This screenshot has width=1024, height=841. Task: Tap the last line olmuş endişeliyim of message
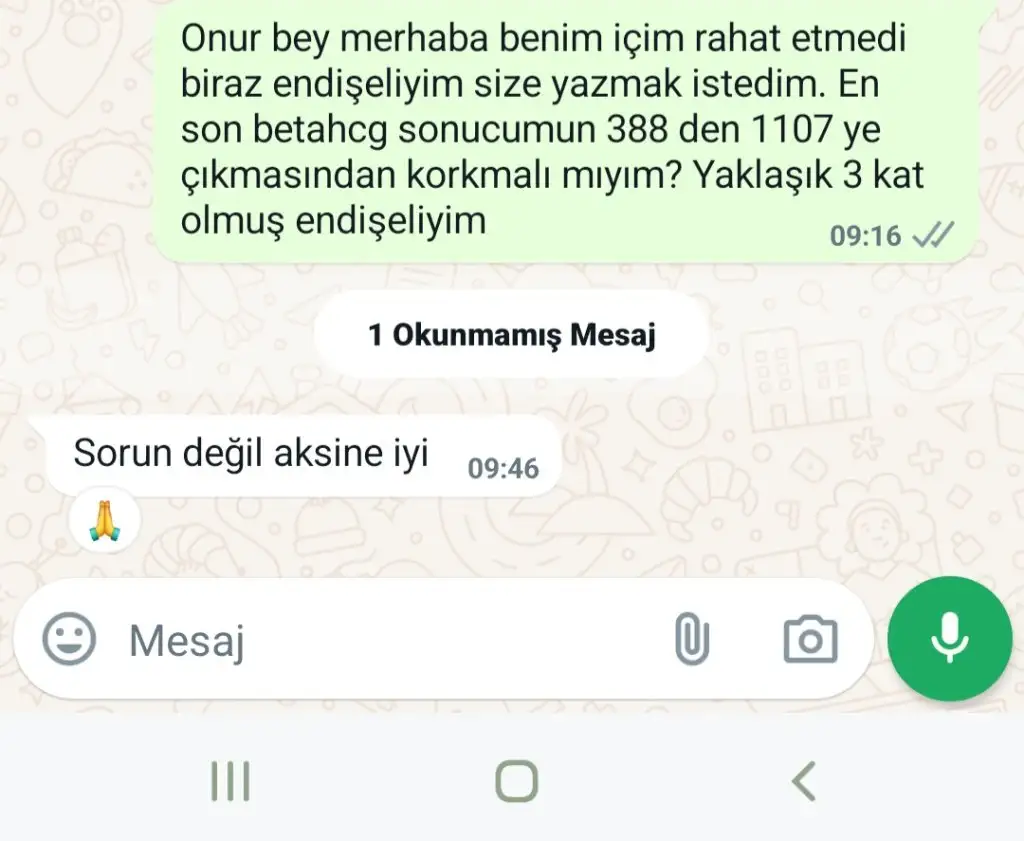pyautogui.click(x=334, y=221)
